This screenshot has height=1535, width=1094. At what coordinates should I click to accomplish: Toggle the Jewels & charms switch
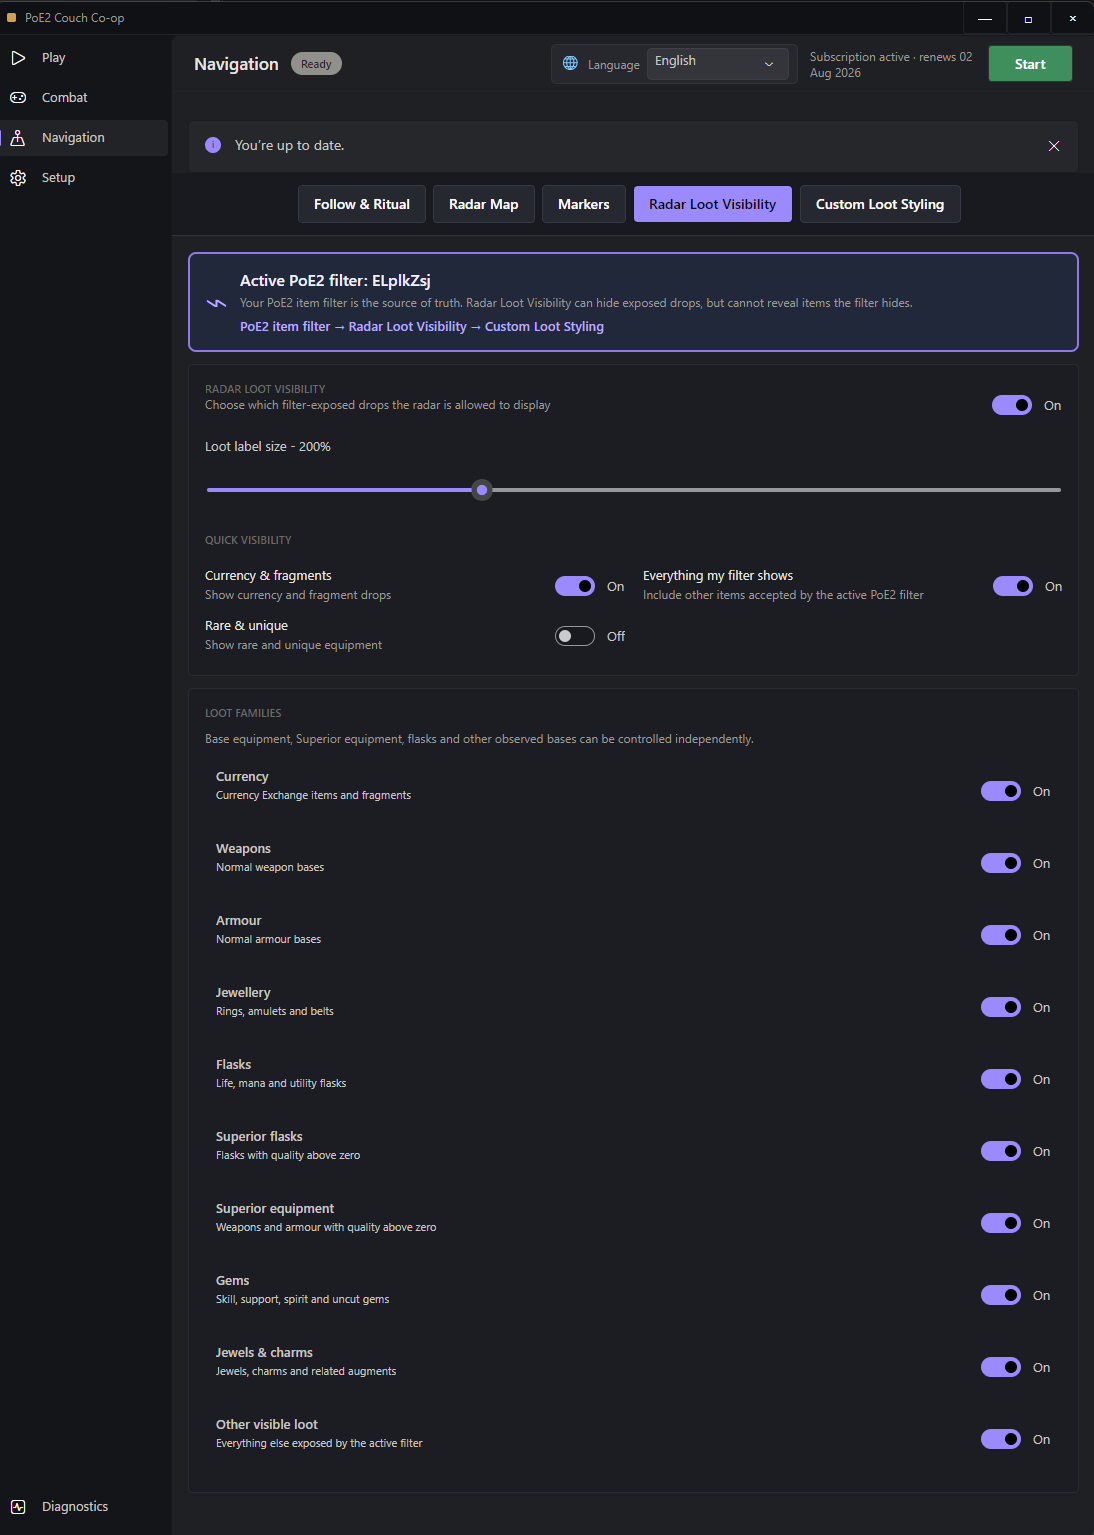pyautogui.click(x=1001, y=1367)
